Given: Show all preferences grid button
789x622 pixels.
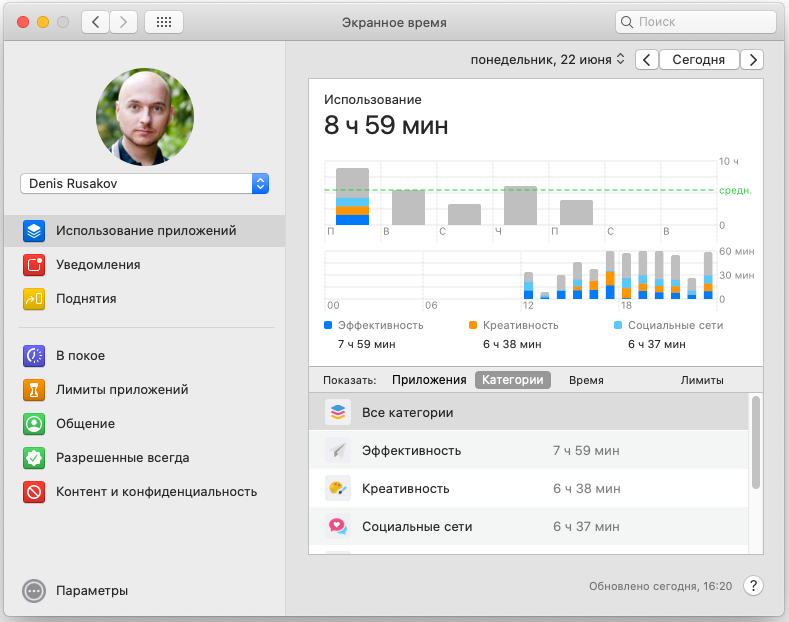Looking at the screenshot, I should (164, 22).
